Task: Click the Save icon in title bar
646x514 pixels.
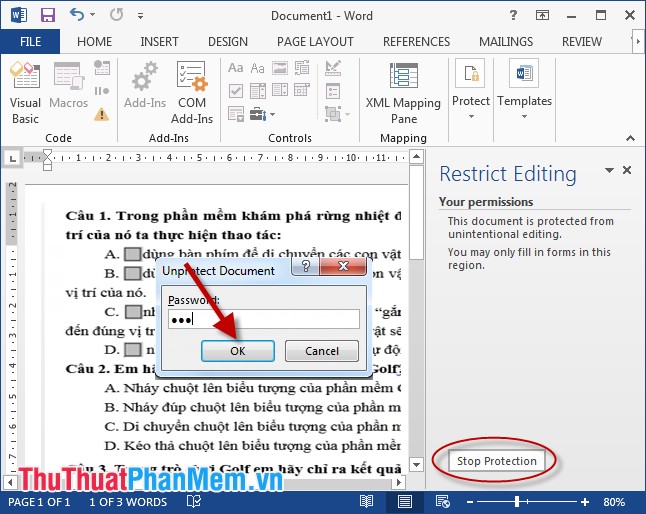Action: pos(48,15)
